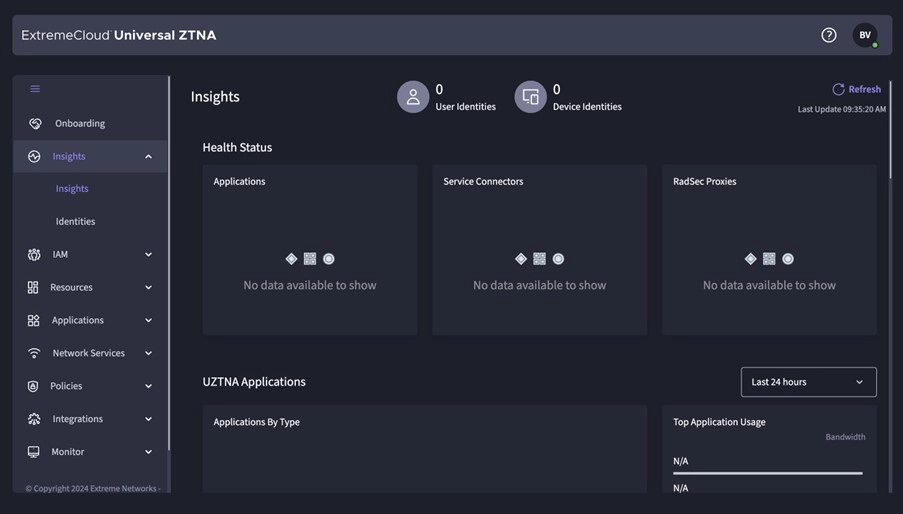Click the Top Application Usage bandwidth bar

pos(767,473)
